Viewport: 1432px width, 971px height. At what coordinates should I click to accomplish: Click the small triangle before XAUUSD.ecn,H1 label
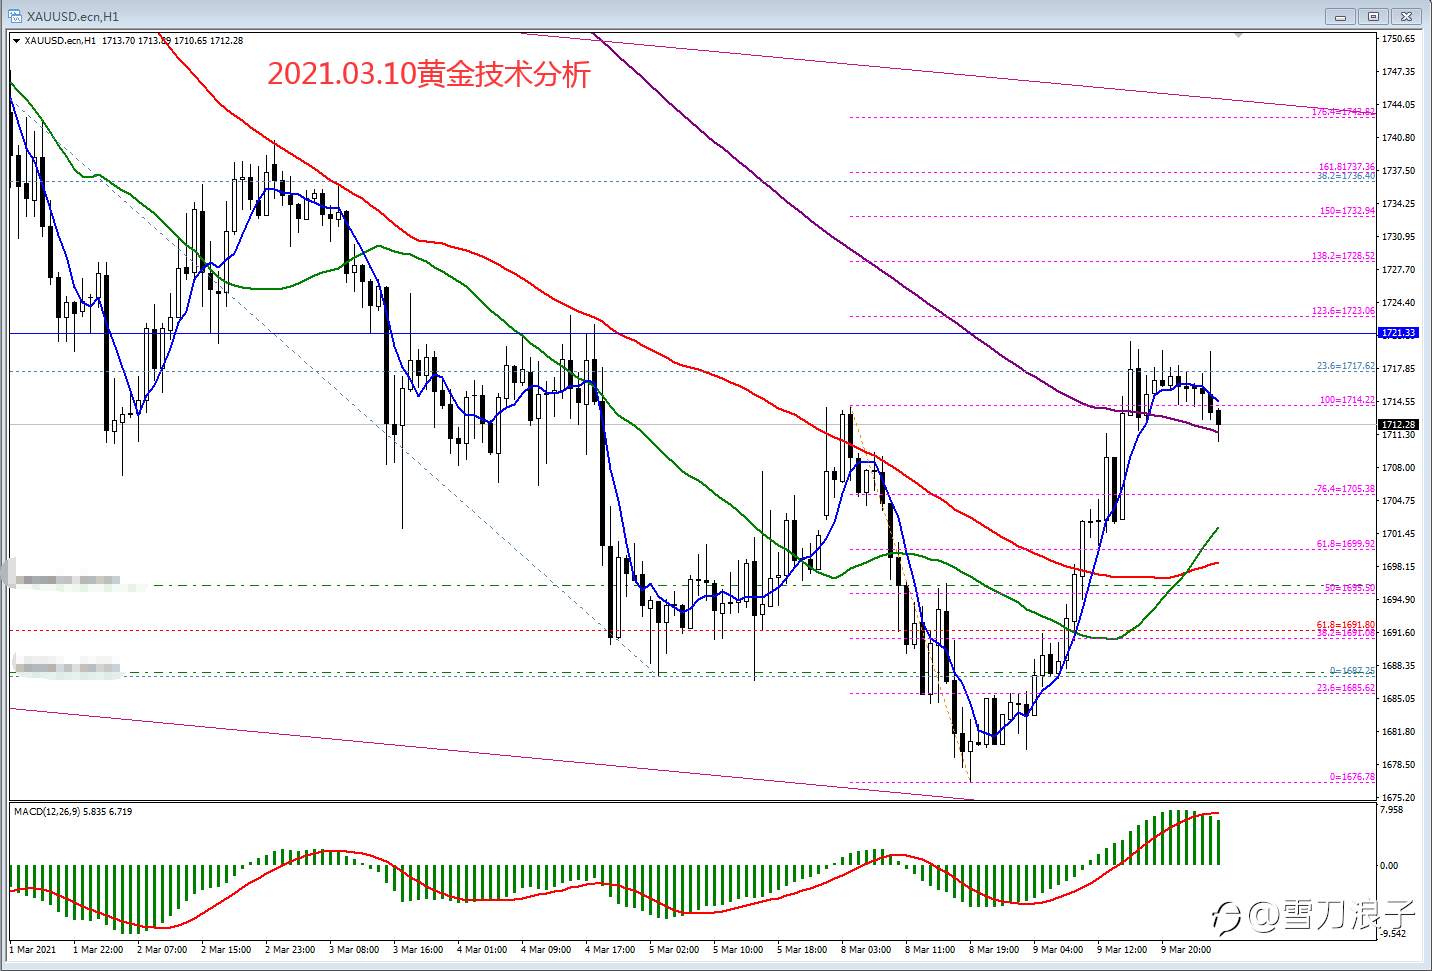[16, 41]
